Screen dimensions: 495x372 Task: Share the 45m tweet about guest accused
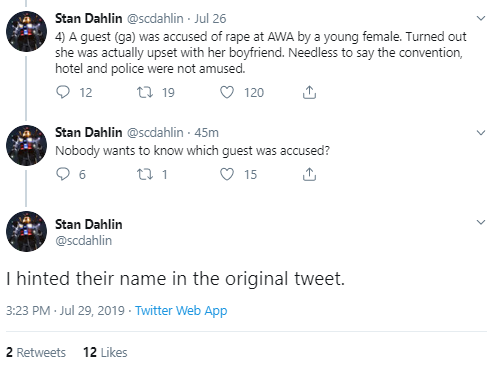coord(309,174)
